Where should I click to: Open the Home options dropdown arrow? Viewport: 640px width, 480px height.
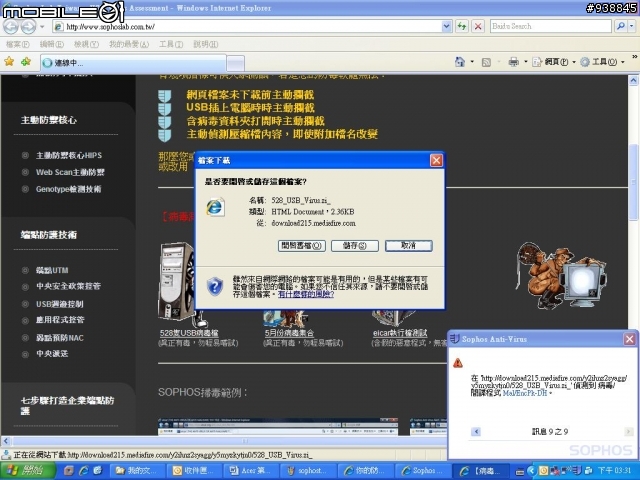(472, 62)
